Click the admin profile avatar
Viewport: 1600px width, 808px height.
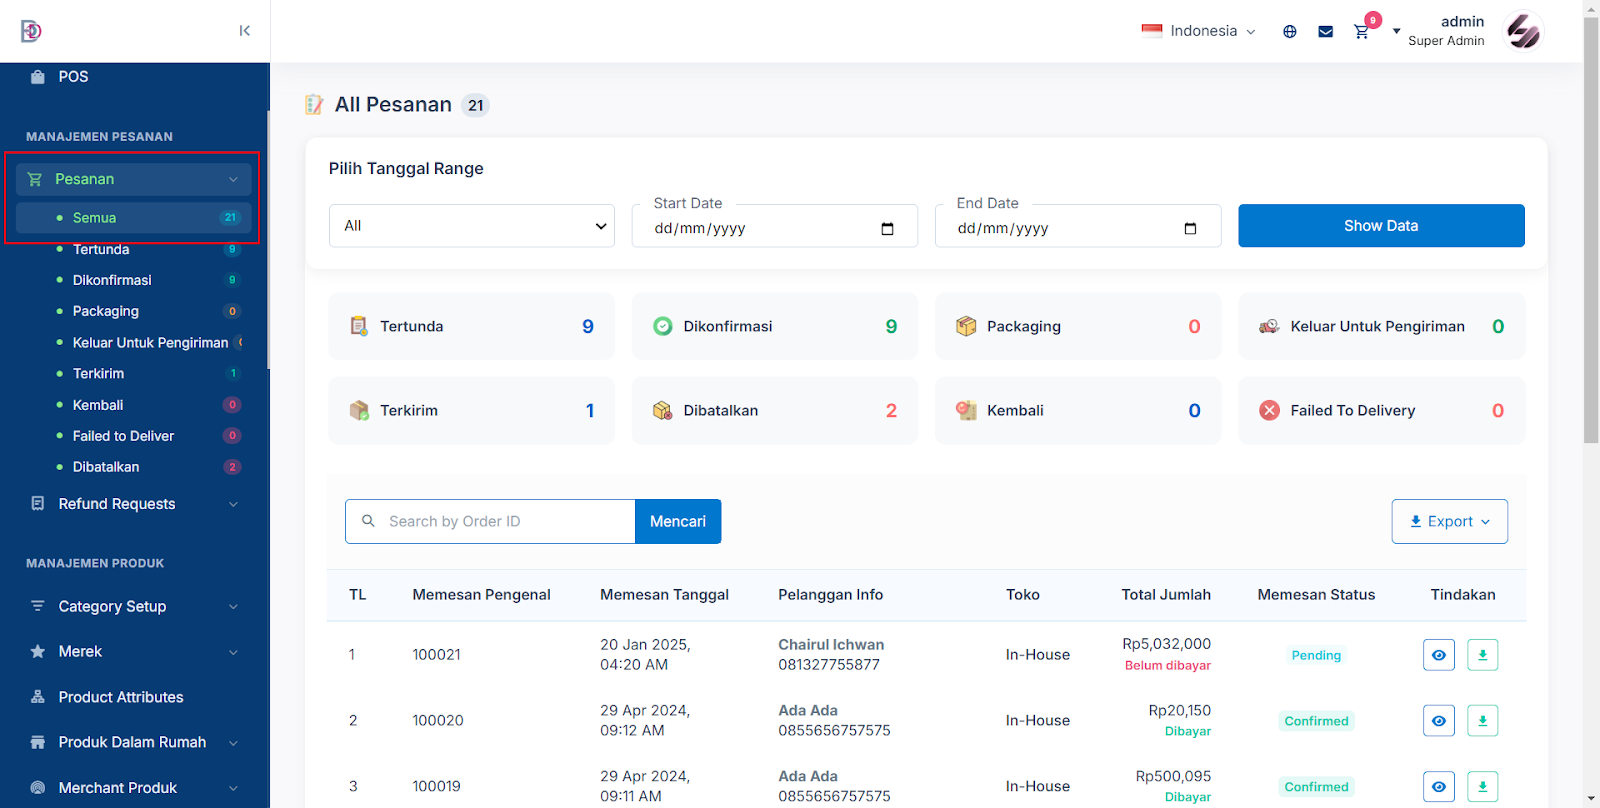[1524, 31]
